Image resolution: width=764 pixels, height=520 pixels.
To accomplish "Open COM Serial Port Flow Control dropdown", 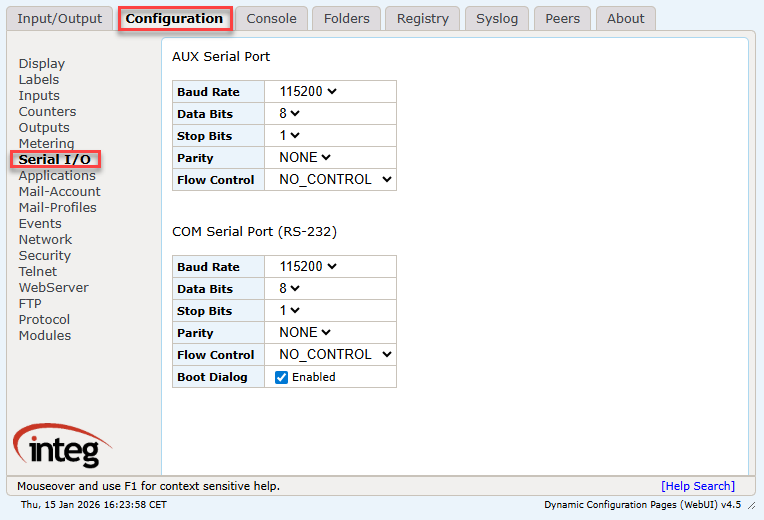I will 335,355.
